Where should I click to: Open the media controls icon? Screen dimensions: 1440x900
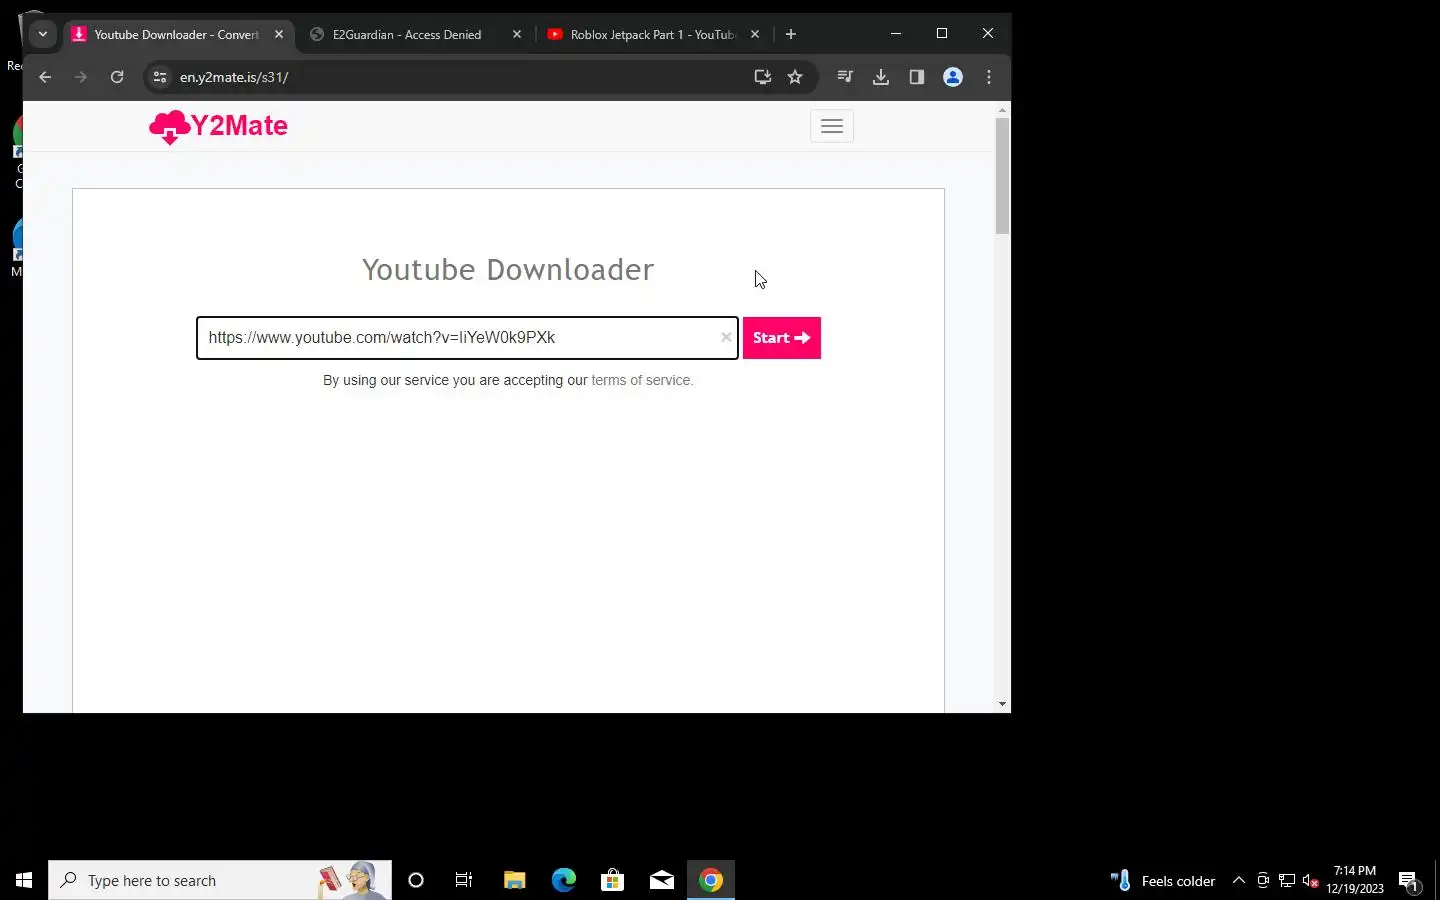[x=845, y=77]
